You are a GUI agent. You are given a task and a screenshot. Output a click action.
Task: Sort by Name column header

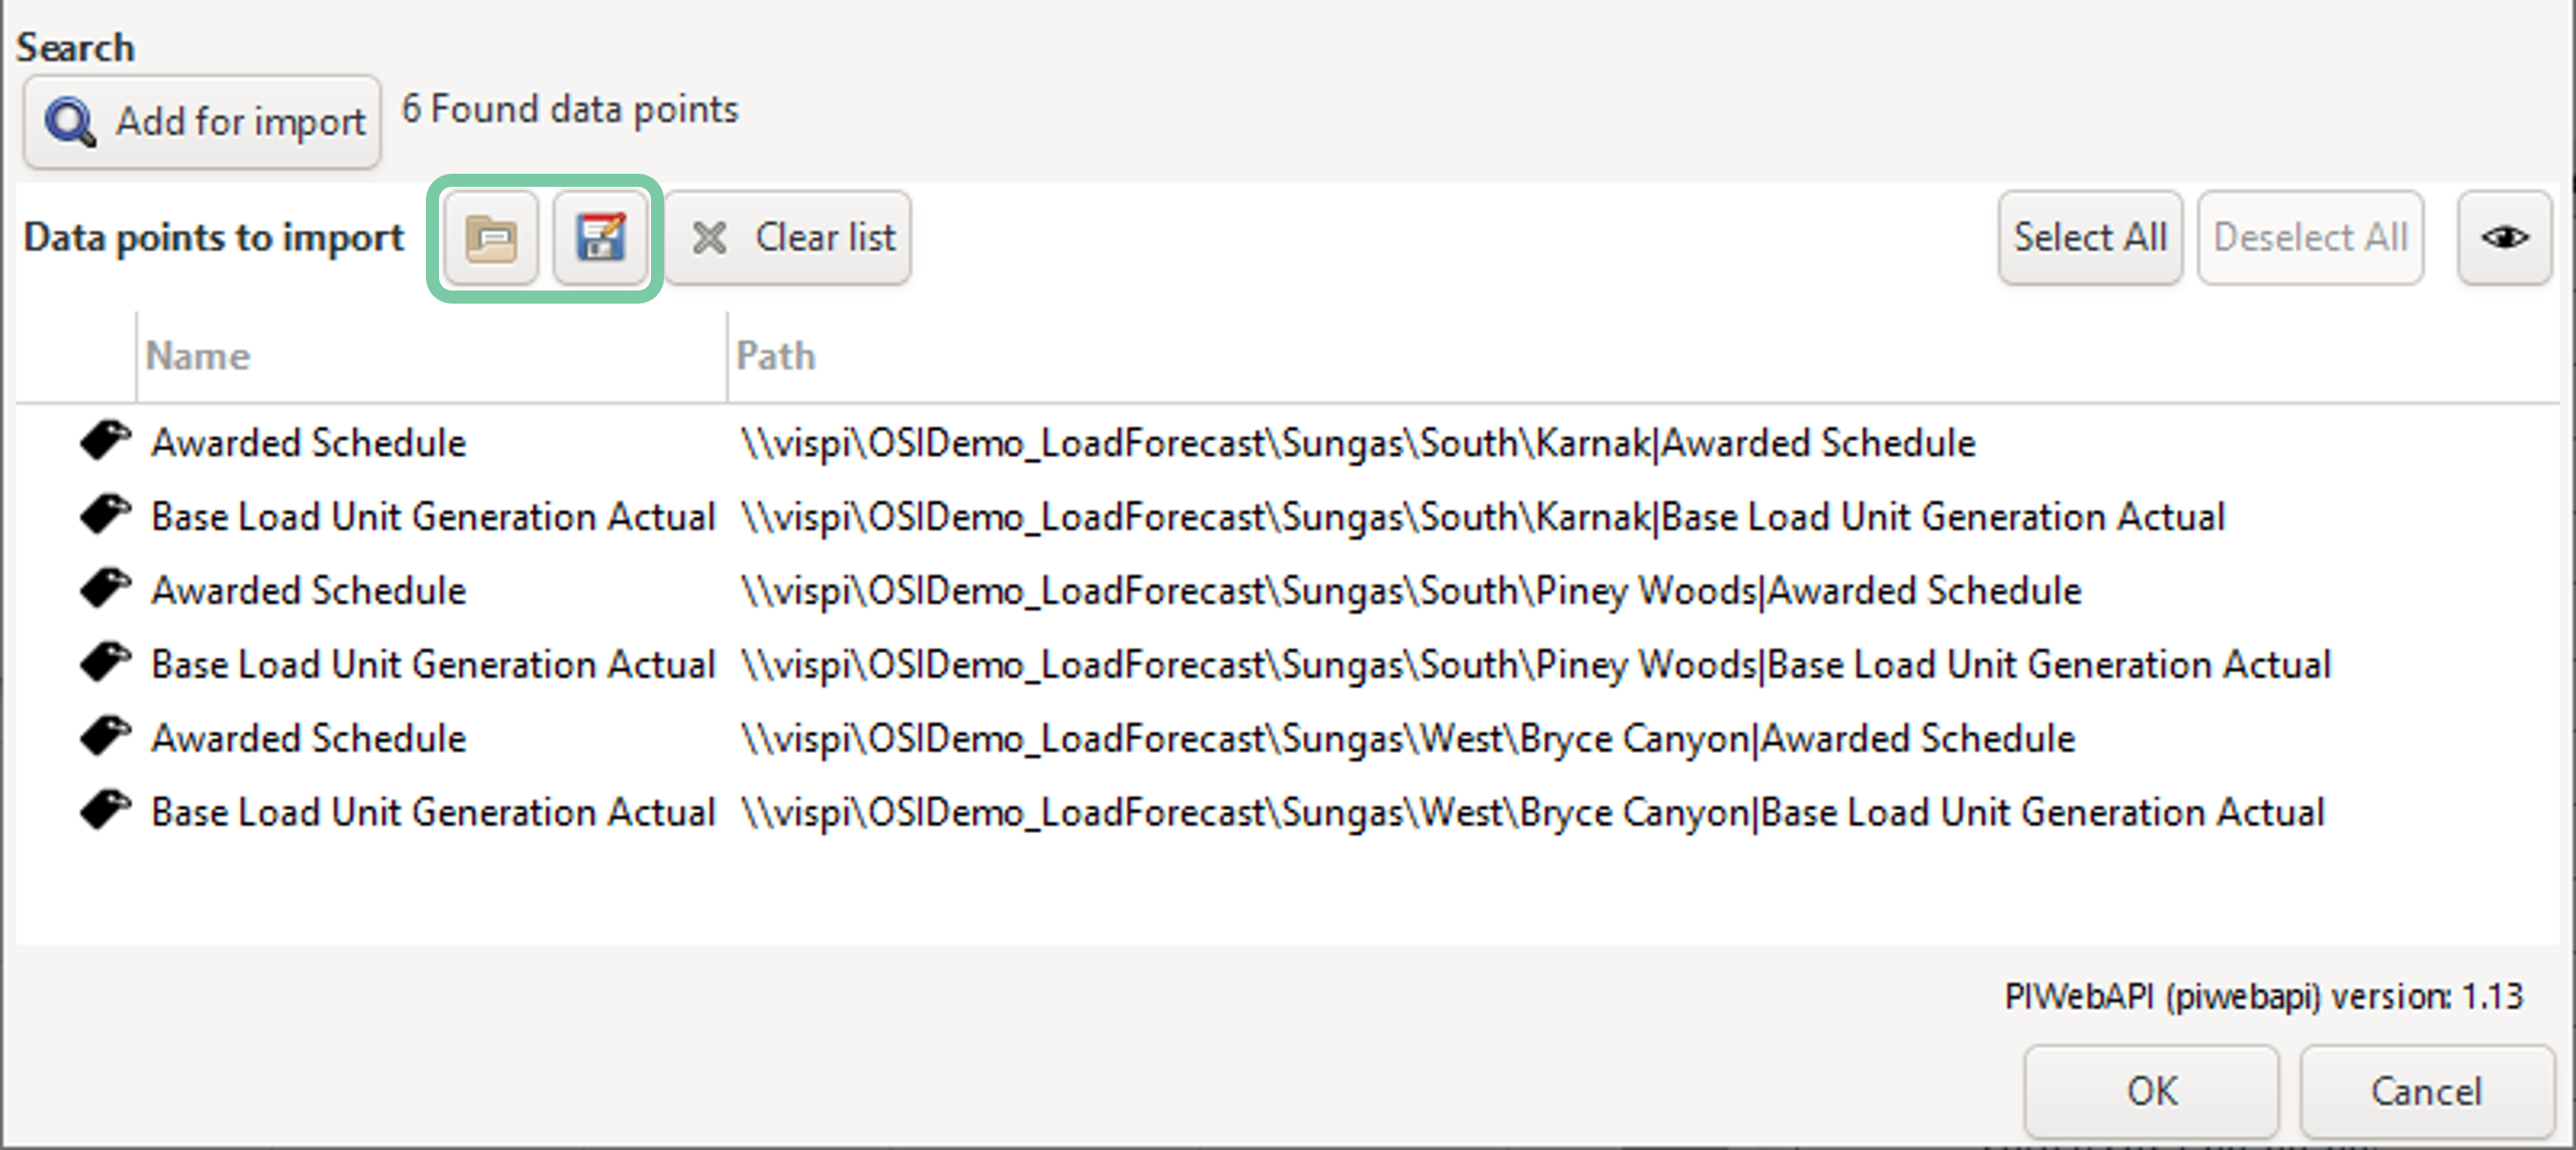click(198, 356)
